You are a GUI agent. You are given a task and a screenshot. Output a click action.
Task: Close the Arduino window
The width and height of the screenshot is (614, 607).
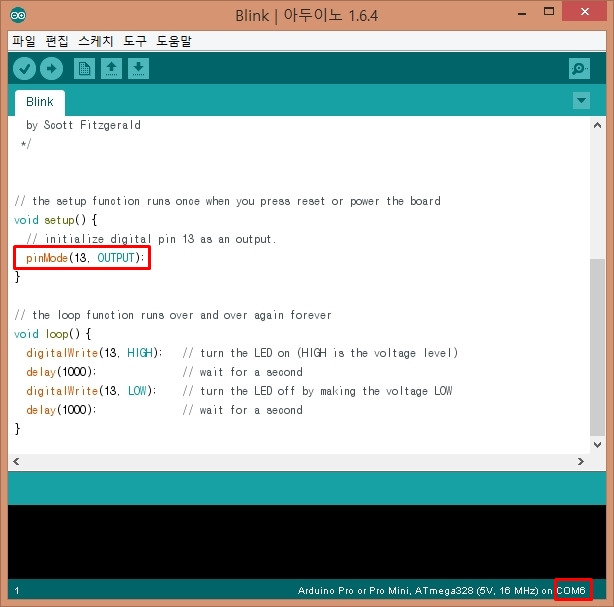point(585,11)
